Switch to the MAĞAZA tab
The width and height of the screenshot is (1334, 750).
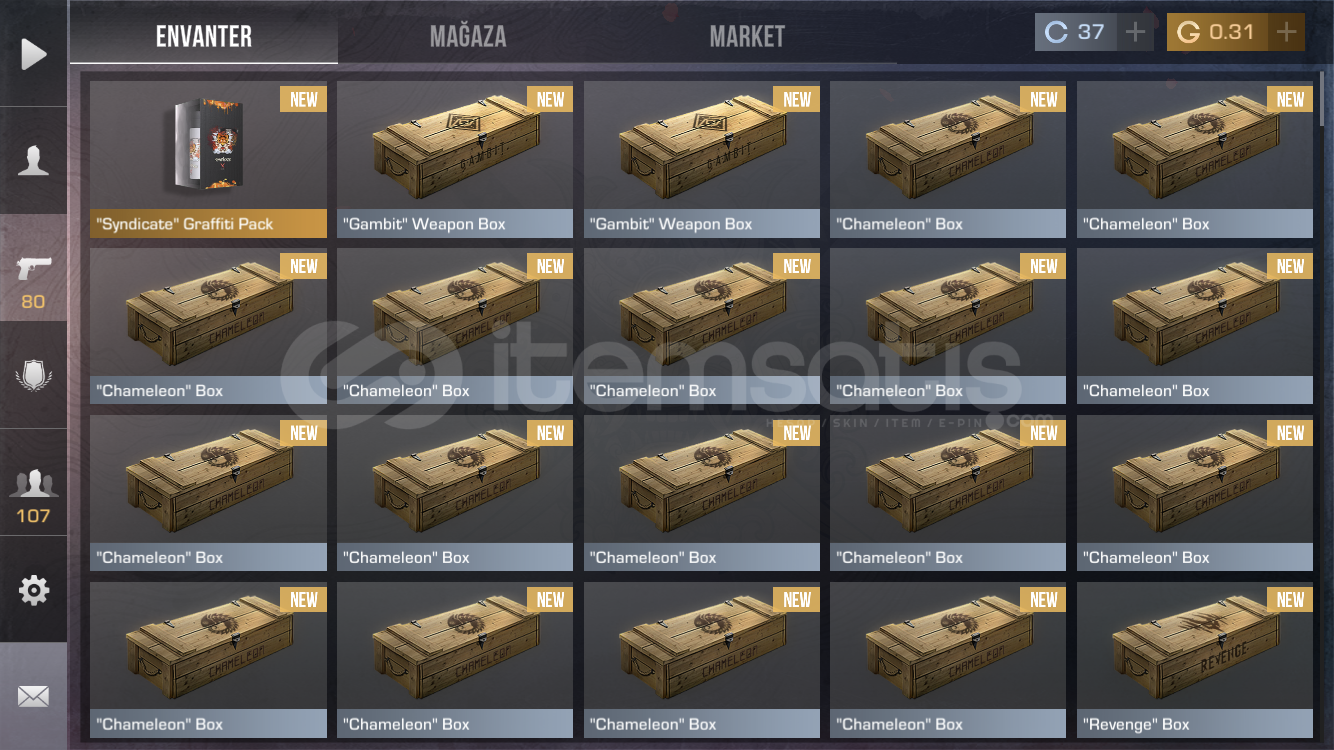pos(468,37)
